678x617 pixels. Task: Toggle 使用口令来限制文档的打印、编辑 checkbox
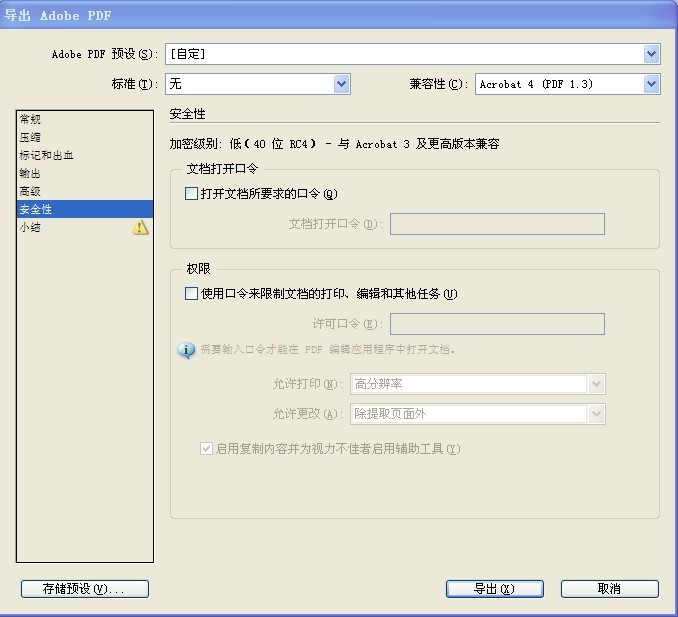[x=191, y=294]
